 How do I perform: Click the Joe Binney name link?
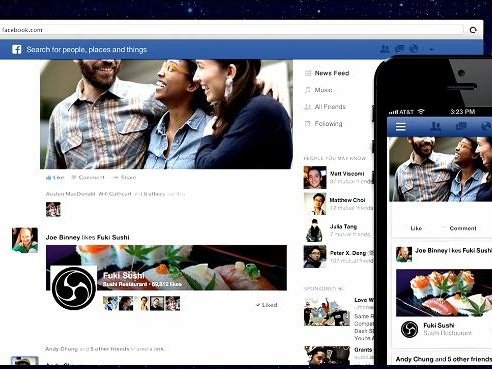click(63, 238)
